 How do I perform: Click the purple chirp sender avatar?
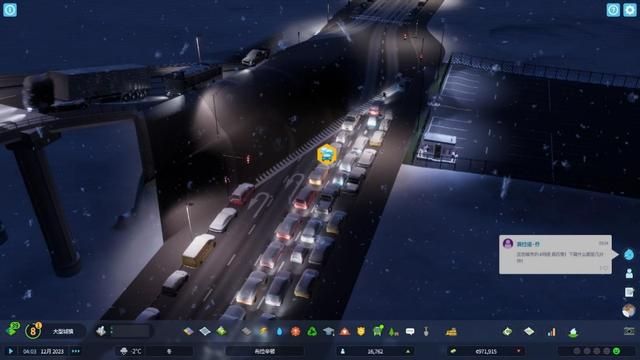point(508,244)
